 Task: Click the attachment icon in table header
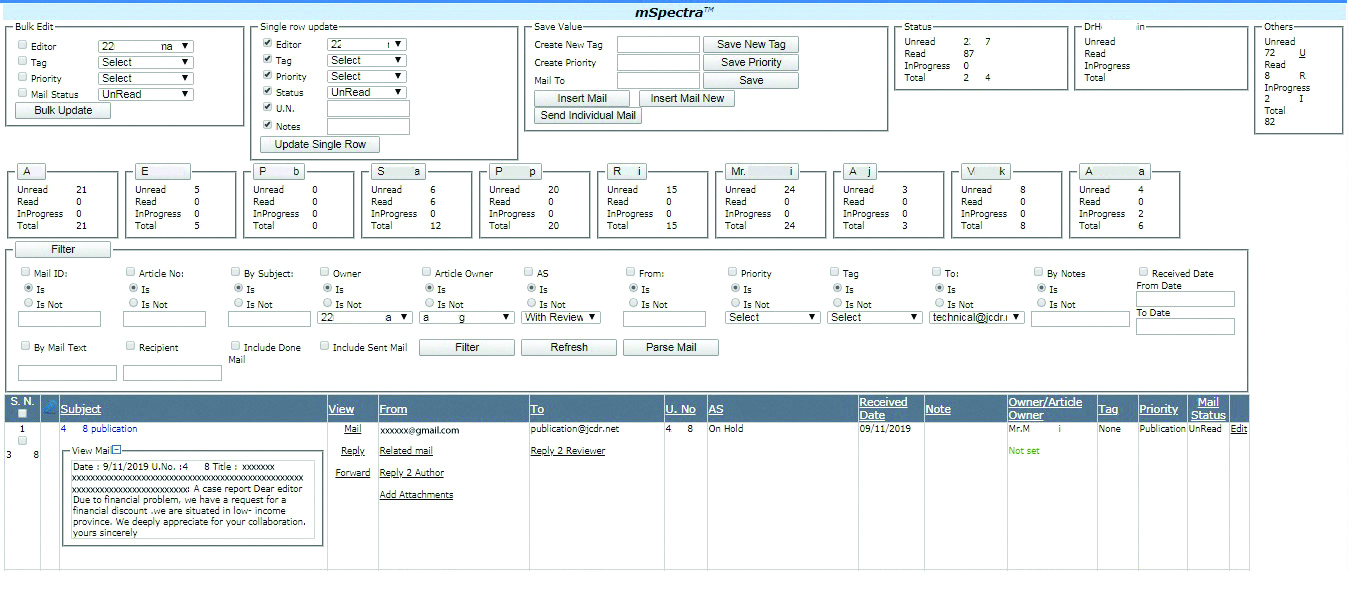tap(50, 408)
